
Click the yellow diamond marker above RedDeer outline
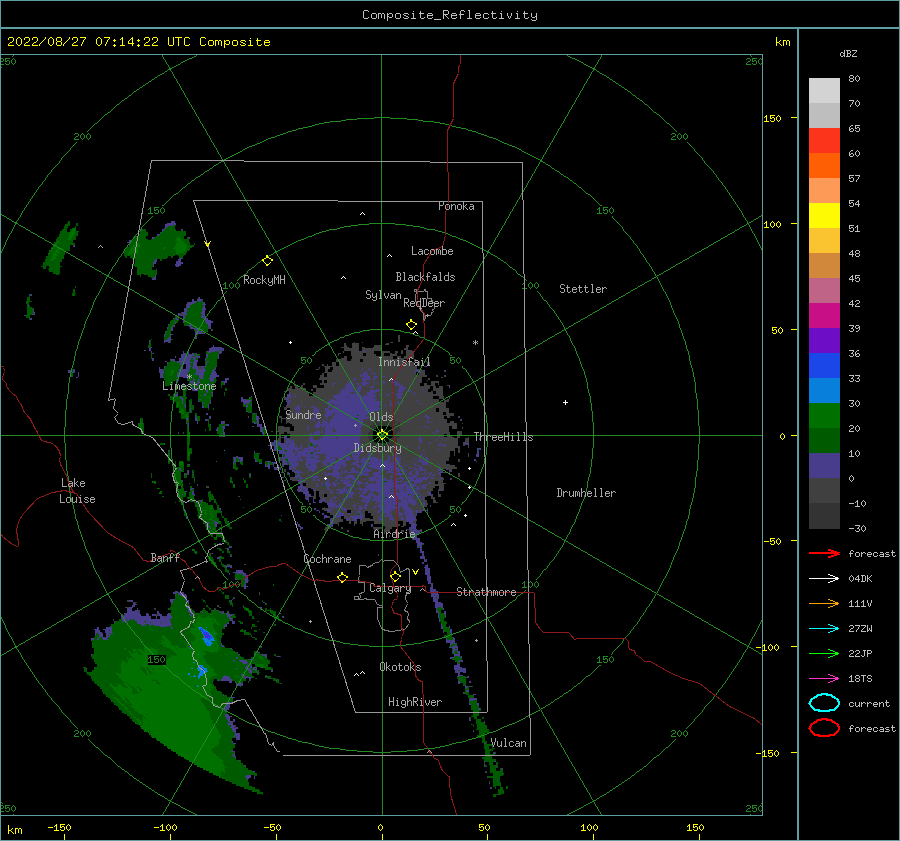click(x=412, y=325)
